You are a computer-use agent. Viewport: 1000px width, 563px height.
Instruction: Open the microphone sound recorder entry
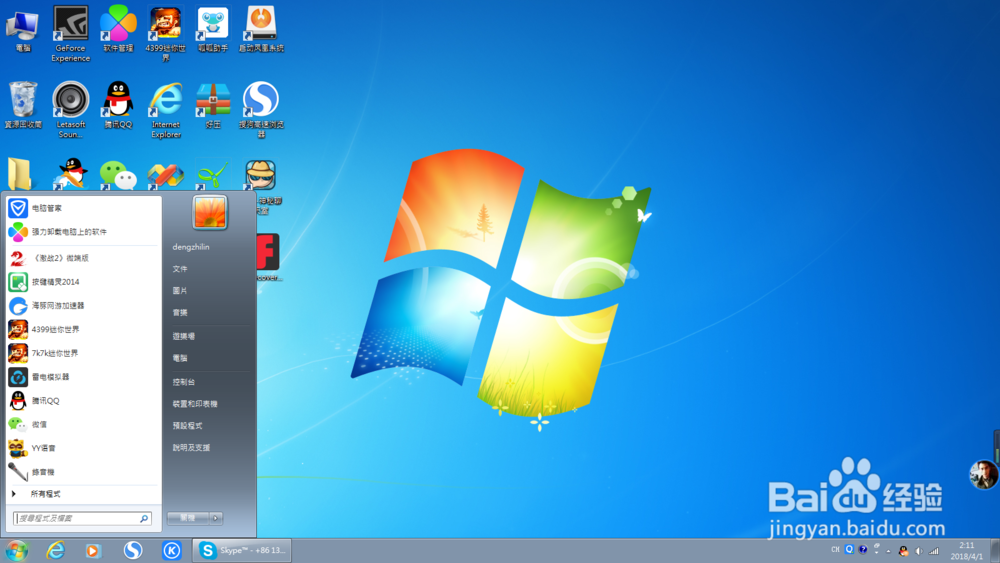point(82,472)
